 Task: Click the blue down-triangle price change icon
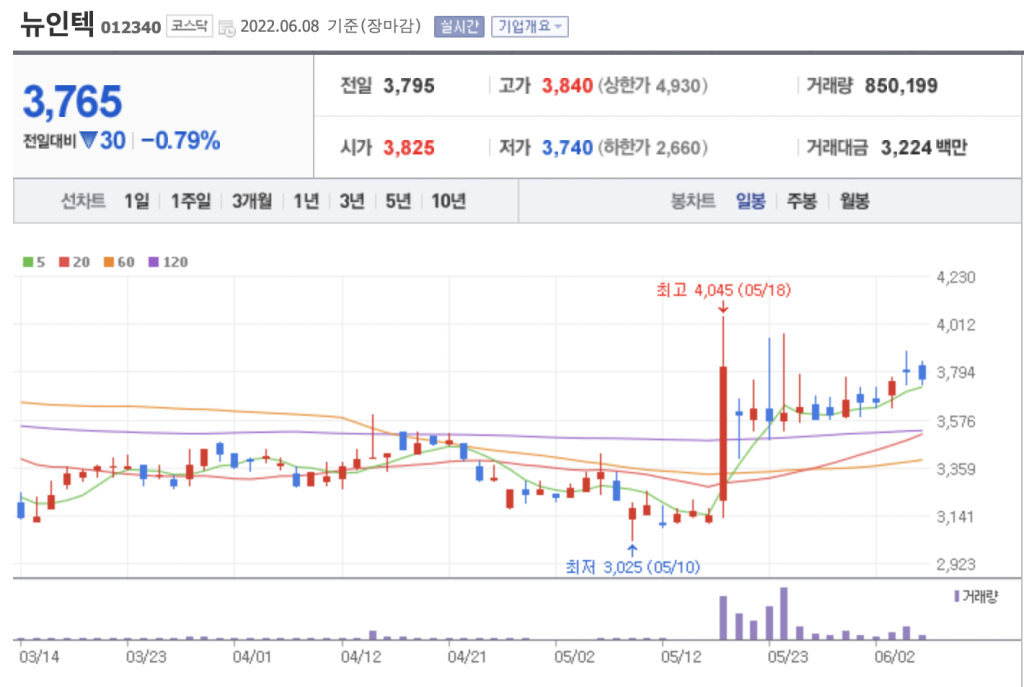88,141
